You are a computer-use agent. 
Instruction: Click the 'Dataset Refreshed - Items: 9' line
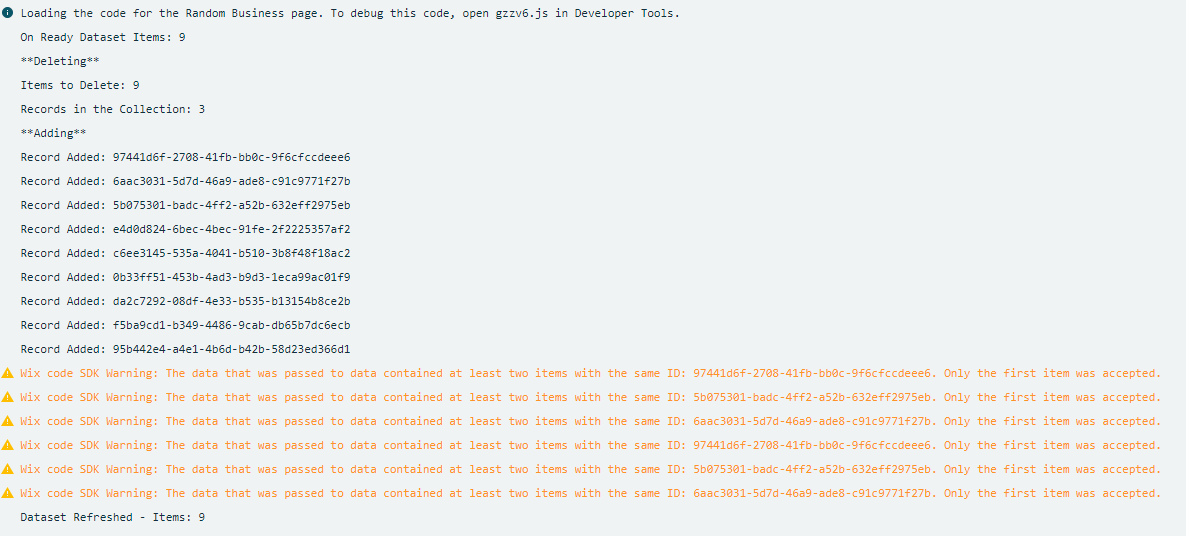pyautogui.click(x=113, y=517)
